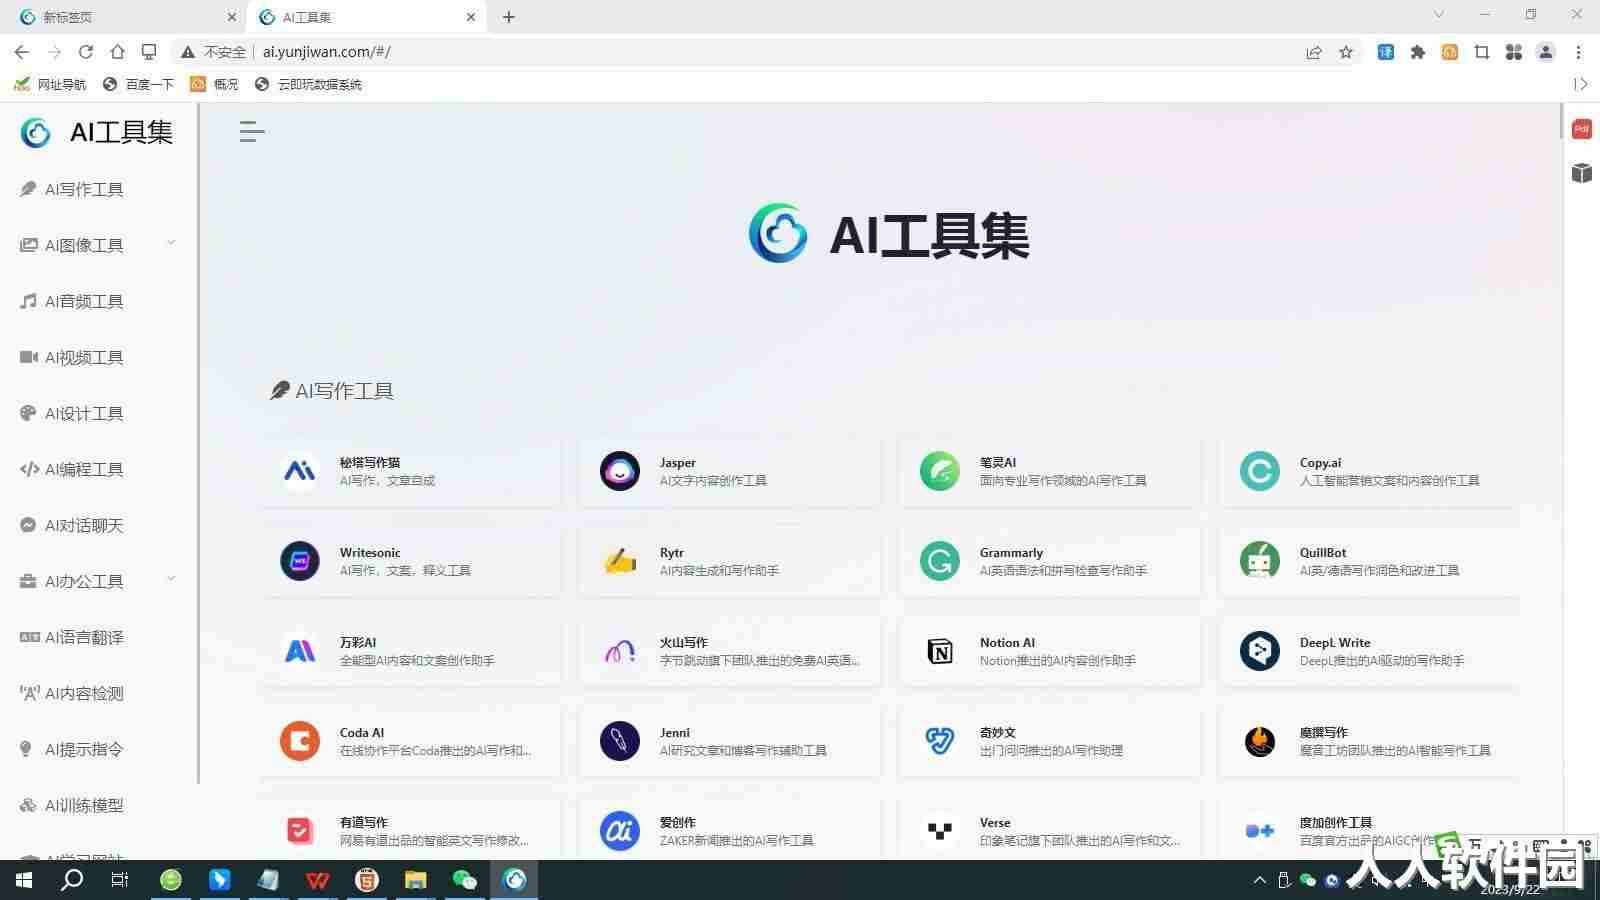Screen dimensions: 1600x900
Task: Open the browser extensions puzzle icon
Action: [1417, 52]
